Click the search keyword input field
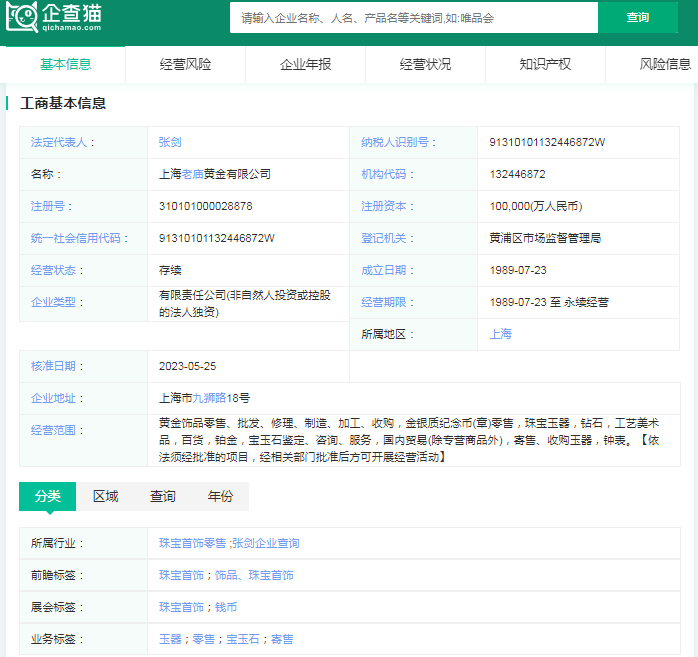Screen dimensions: 698x657 (x=413, y=18)
